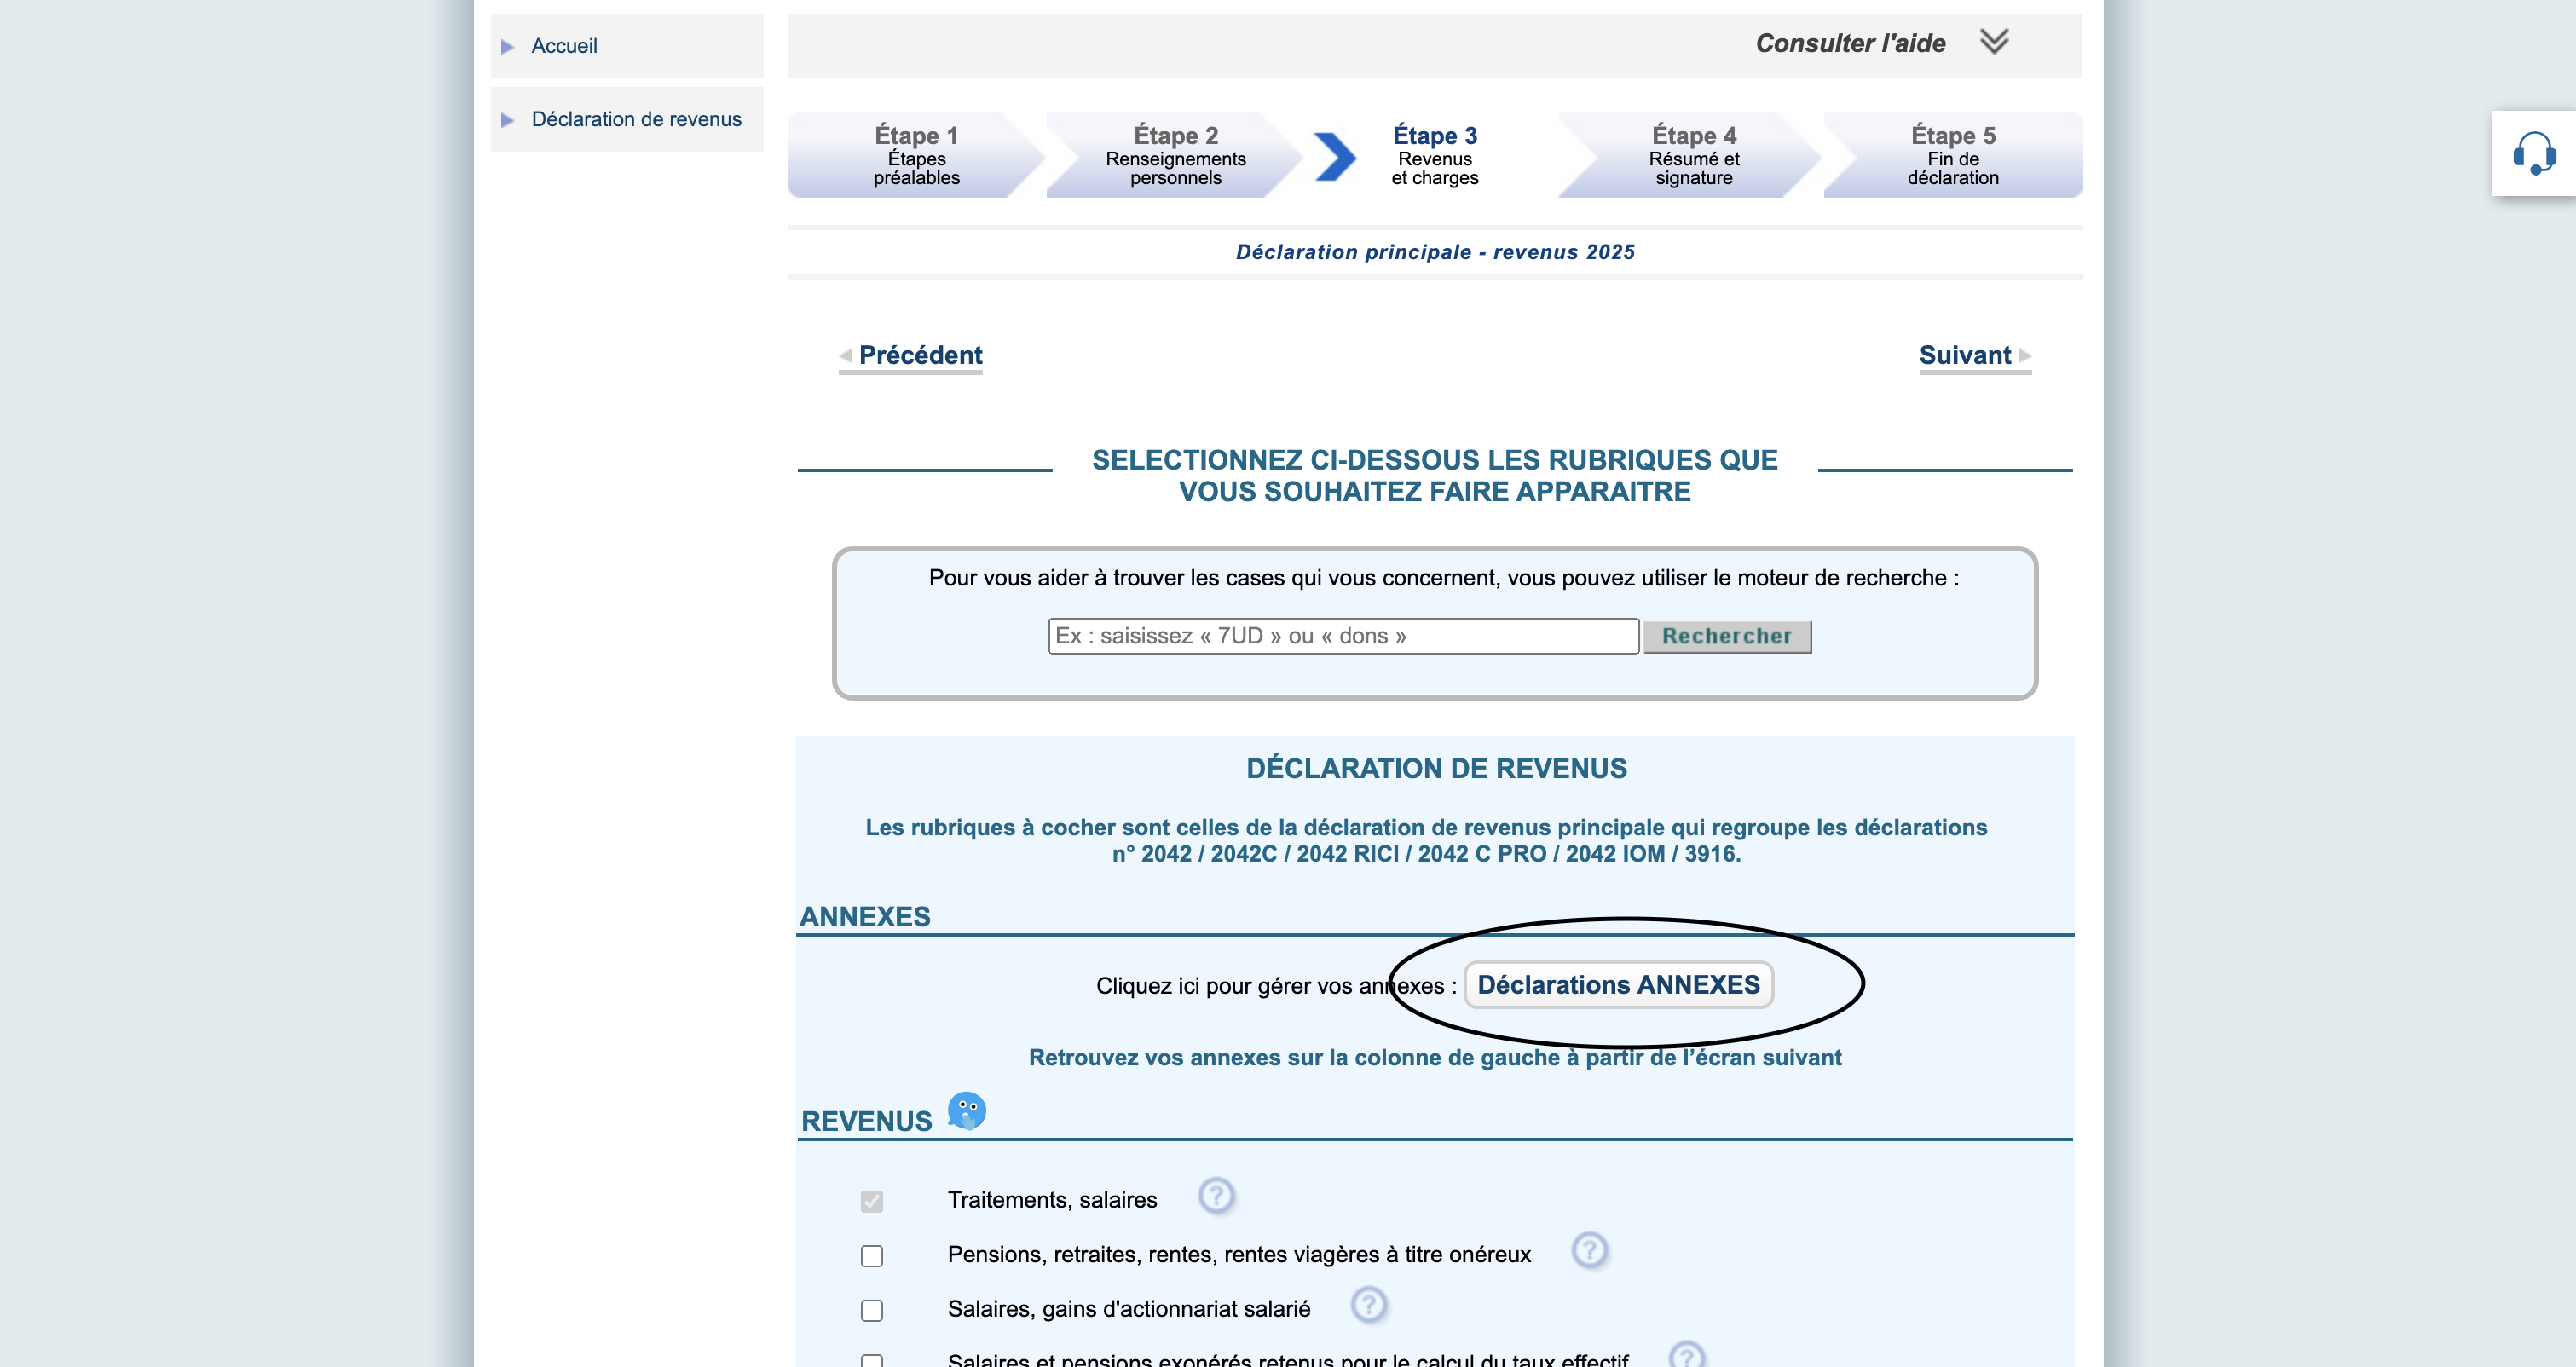Click 'Salaires, gains d'actionnariat salarié' label
This screenshot has width=2576, height=1367.
(1129, 1308)
